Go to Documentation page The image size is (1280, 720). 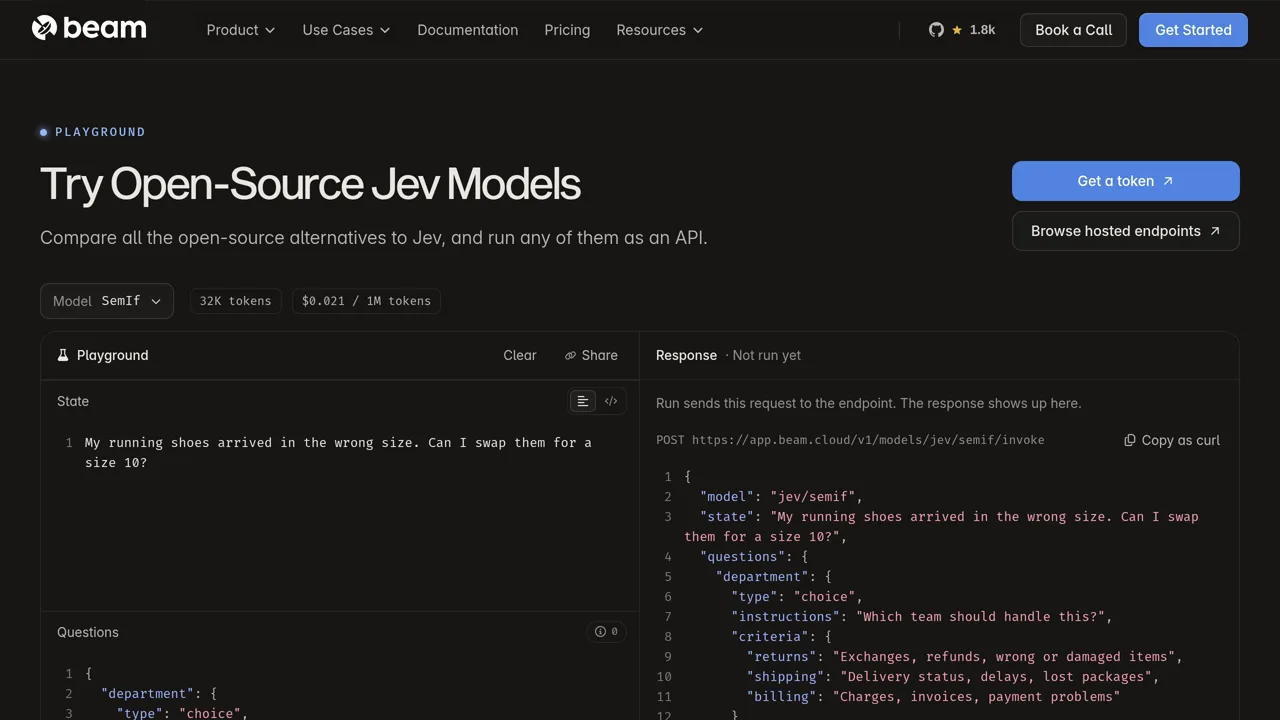(x=468, y=30)
